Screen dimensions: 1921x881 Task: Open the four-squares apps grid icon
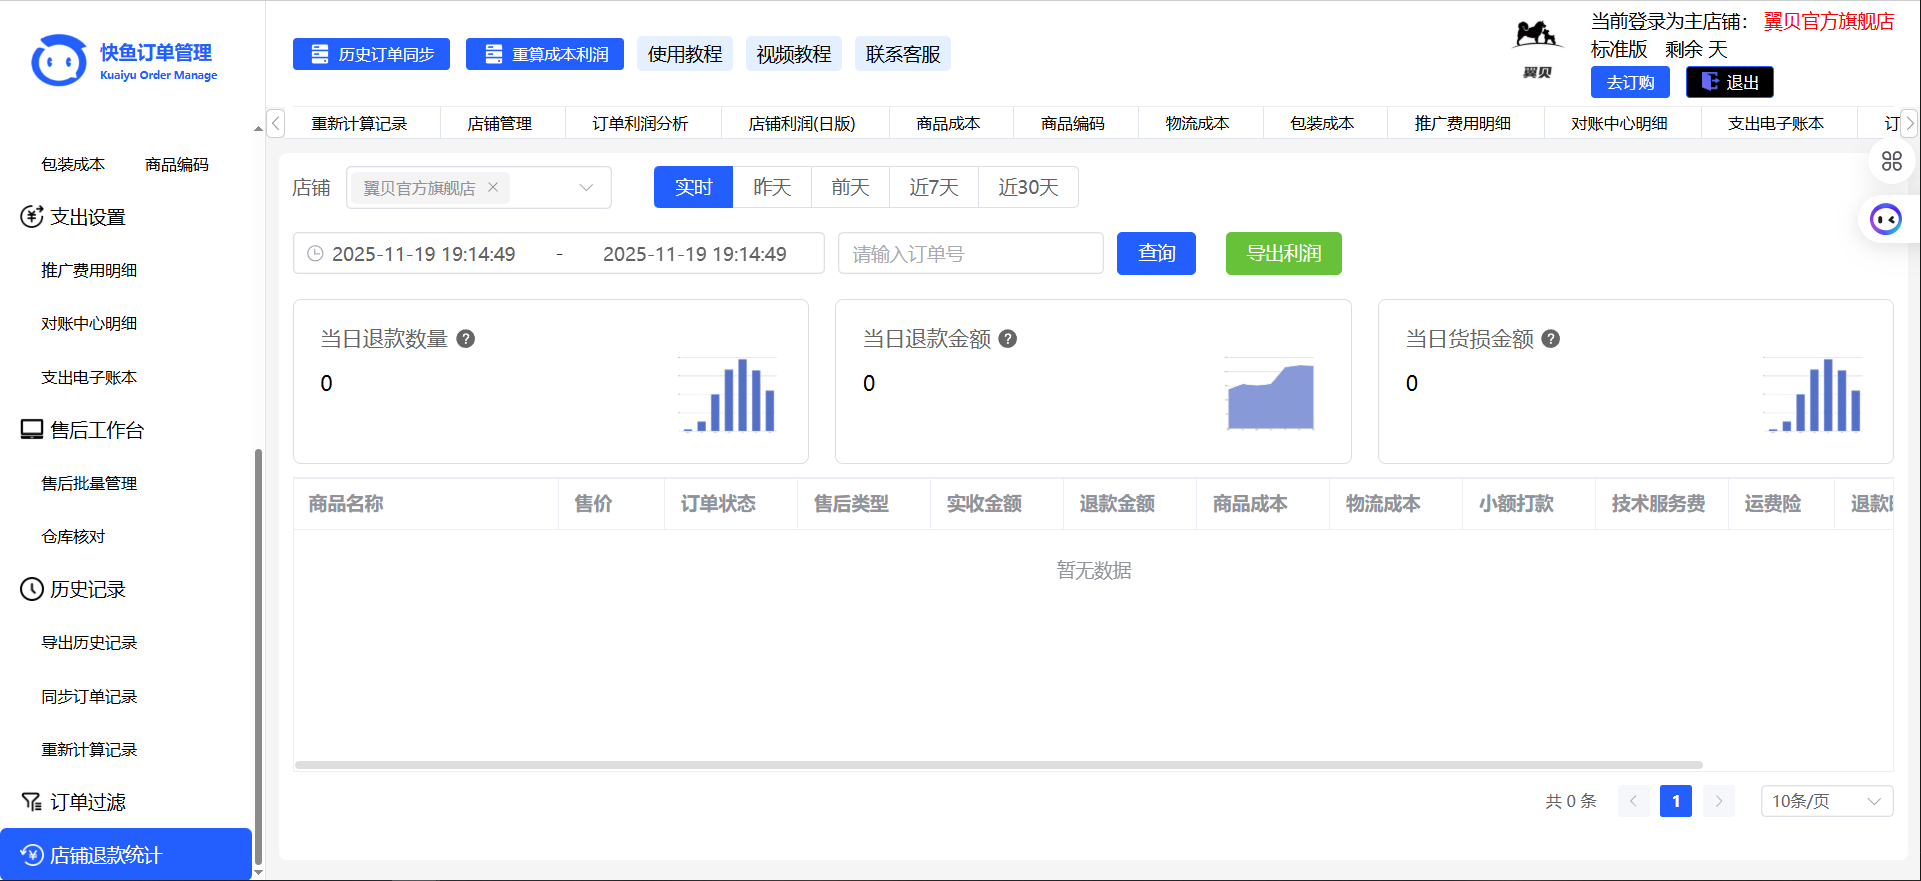tap(1891, 161)
